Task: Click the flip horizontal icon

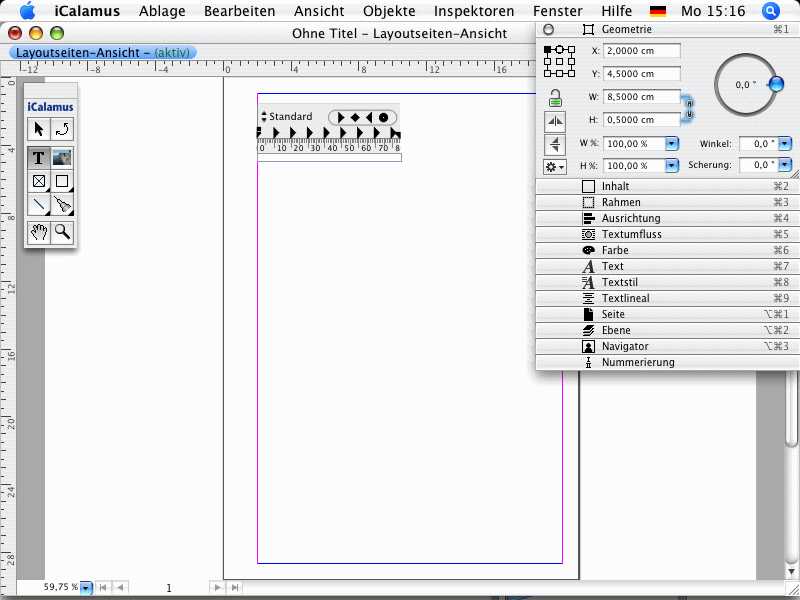Action: (x=554, y=121)
